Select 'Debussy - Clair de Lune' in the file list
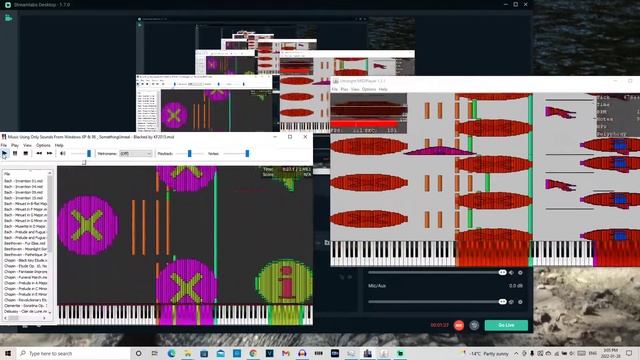 (x=25, y=311)
